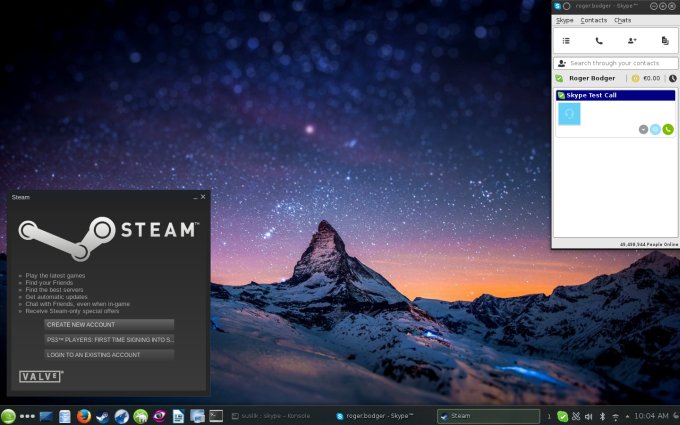
Task: Click the €0.00 Skype credit balance
Action: (651, 78)
